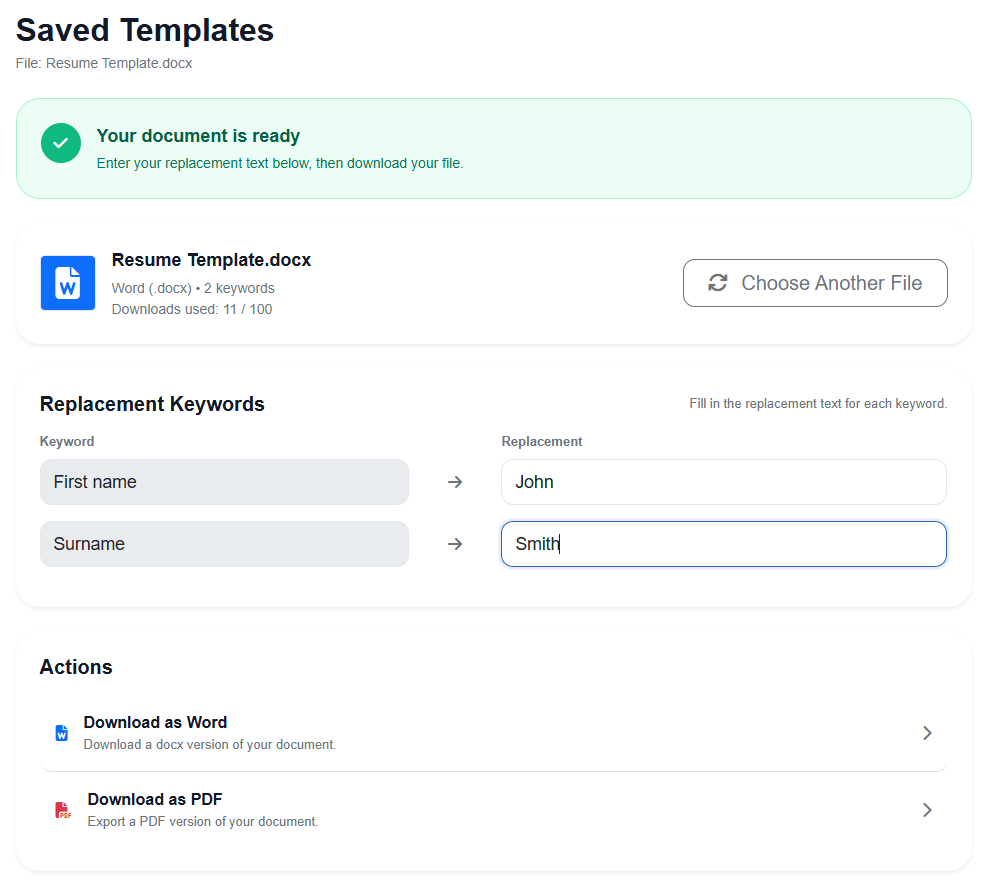Viewport: 1002px width, 887px height.
Task: Click the arrow beside First name keyword
Action: coord(455,482)
